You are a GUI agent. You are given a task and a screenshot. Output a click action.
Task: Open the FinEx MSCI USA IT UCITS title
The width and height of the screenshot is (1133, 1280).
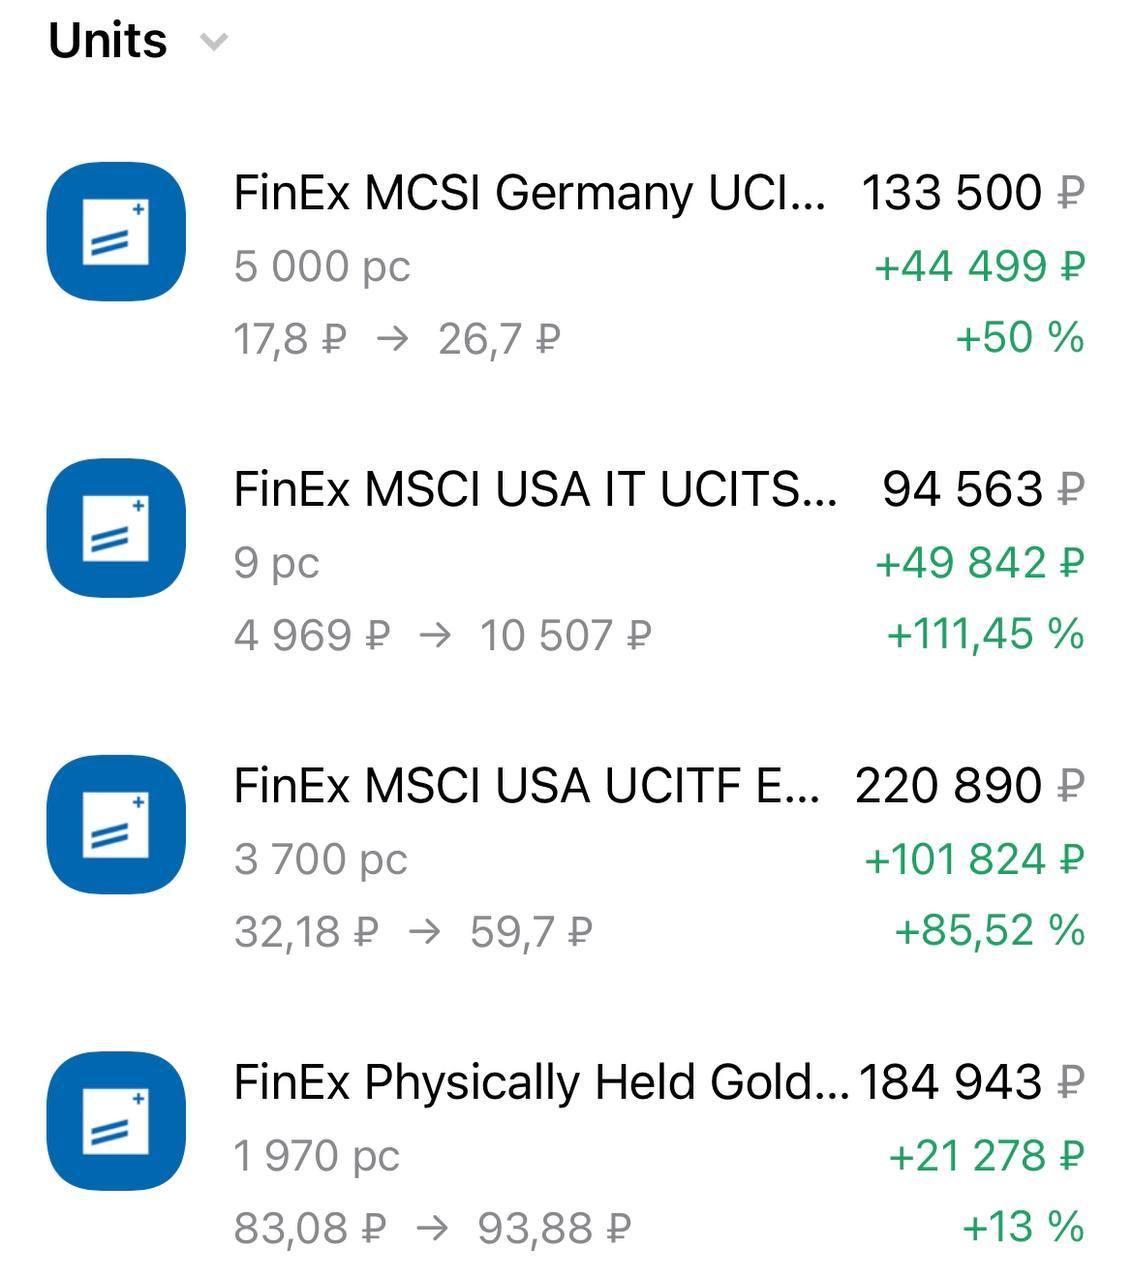coord(535,489)
